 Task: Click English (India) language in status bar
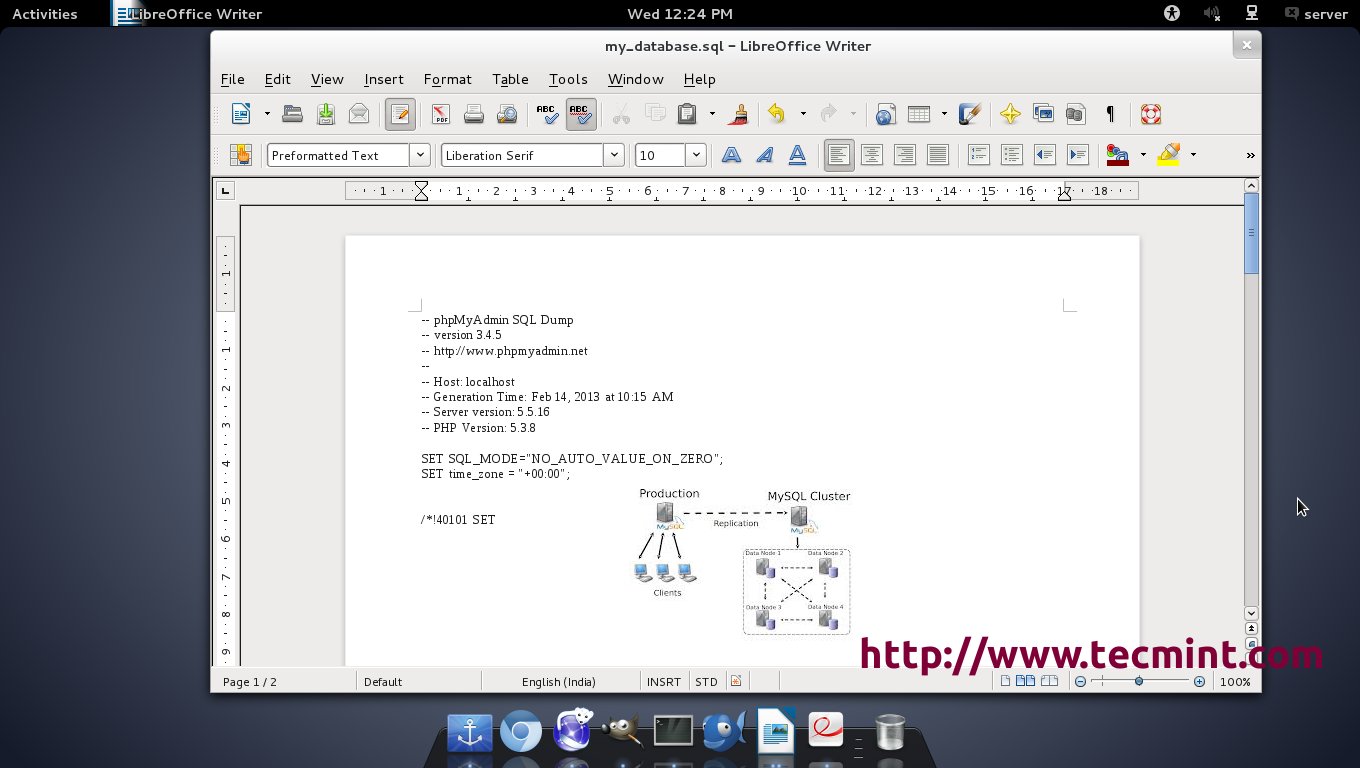click(x=559, y=681)
